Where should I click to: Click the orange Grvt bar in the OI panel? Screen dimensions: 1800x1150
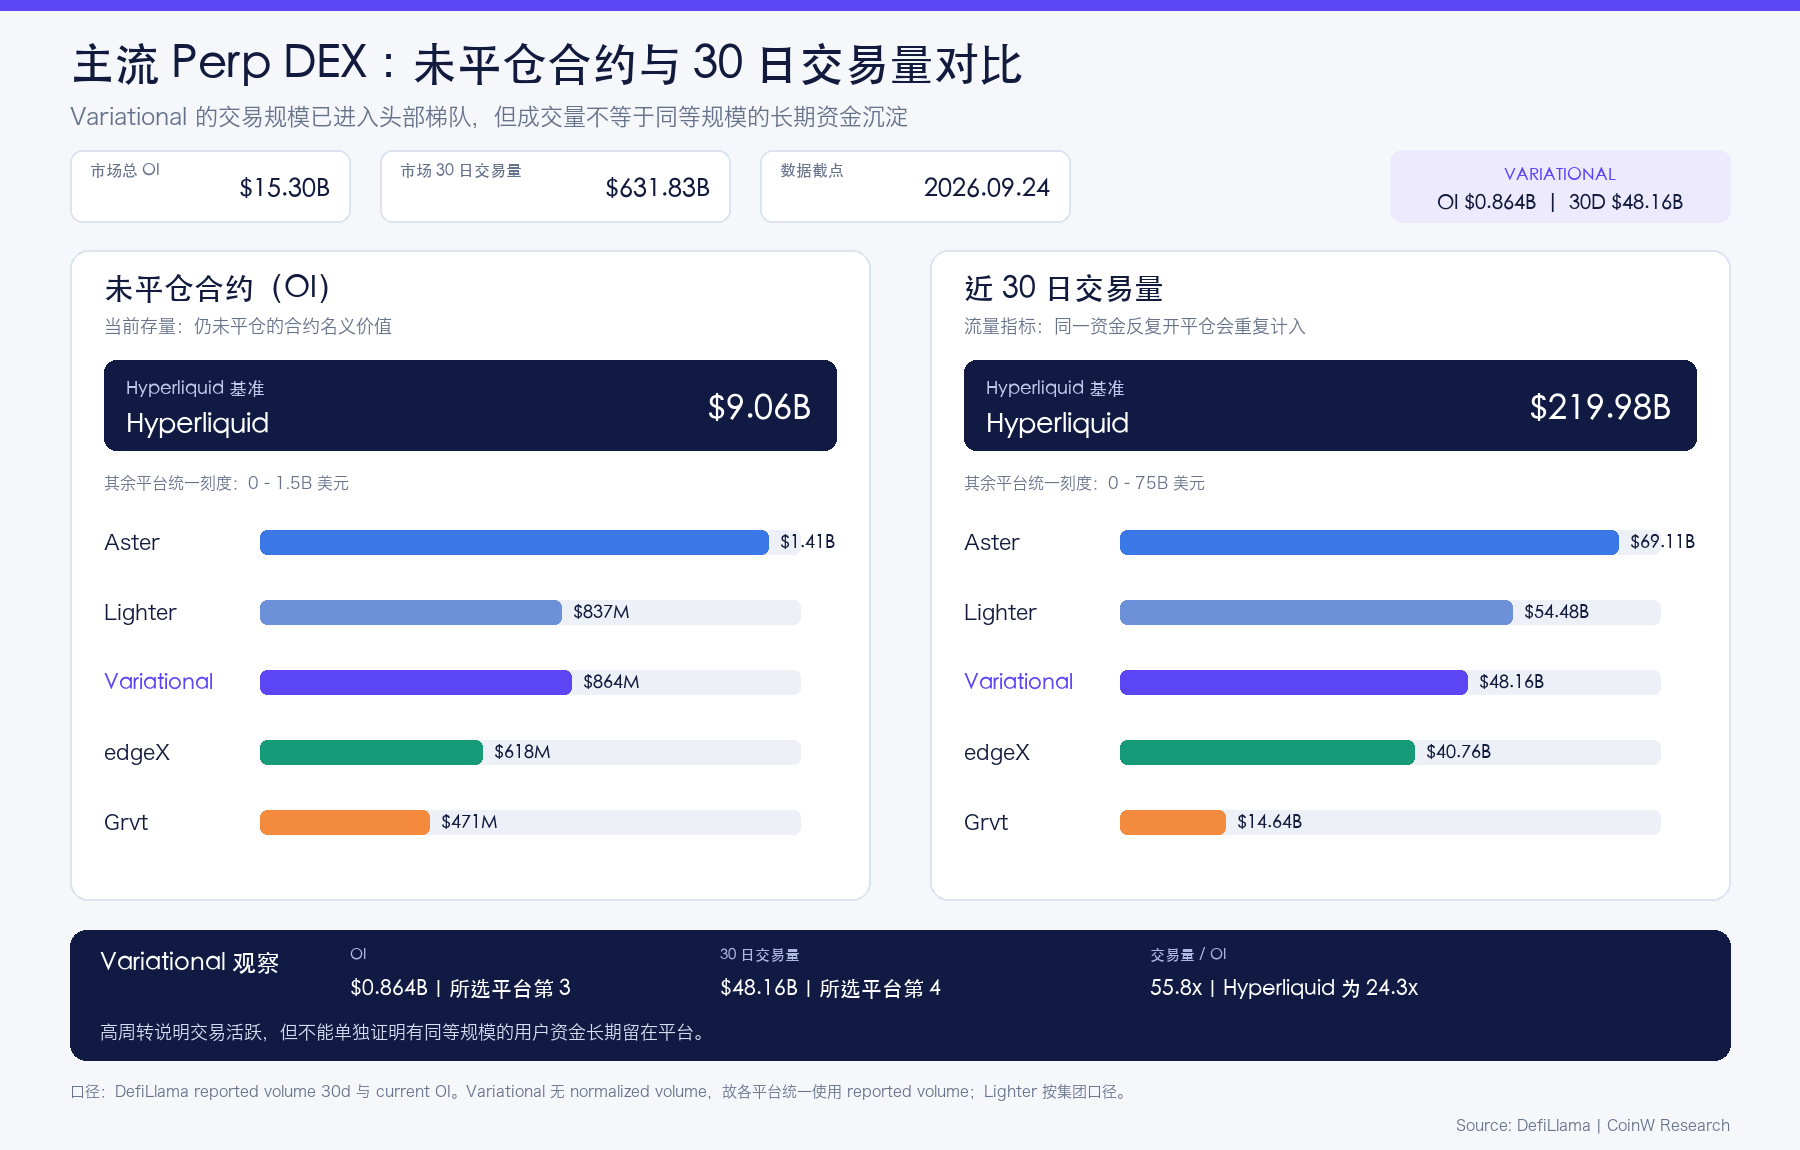pyautogui.click(x=345, y=822)
